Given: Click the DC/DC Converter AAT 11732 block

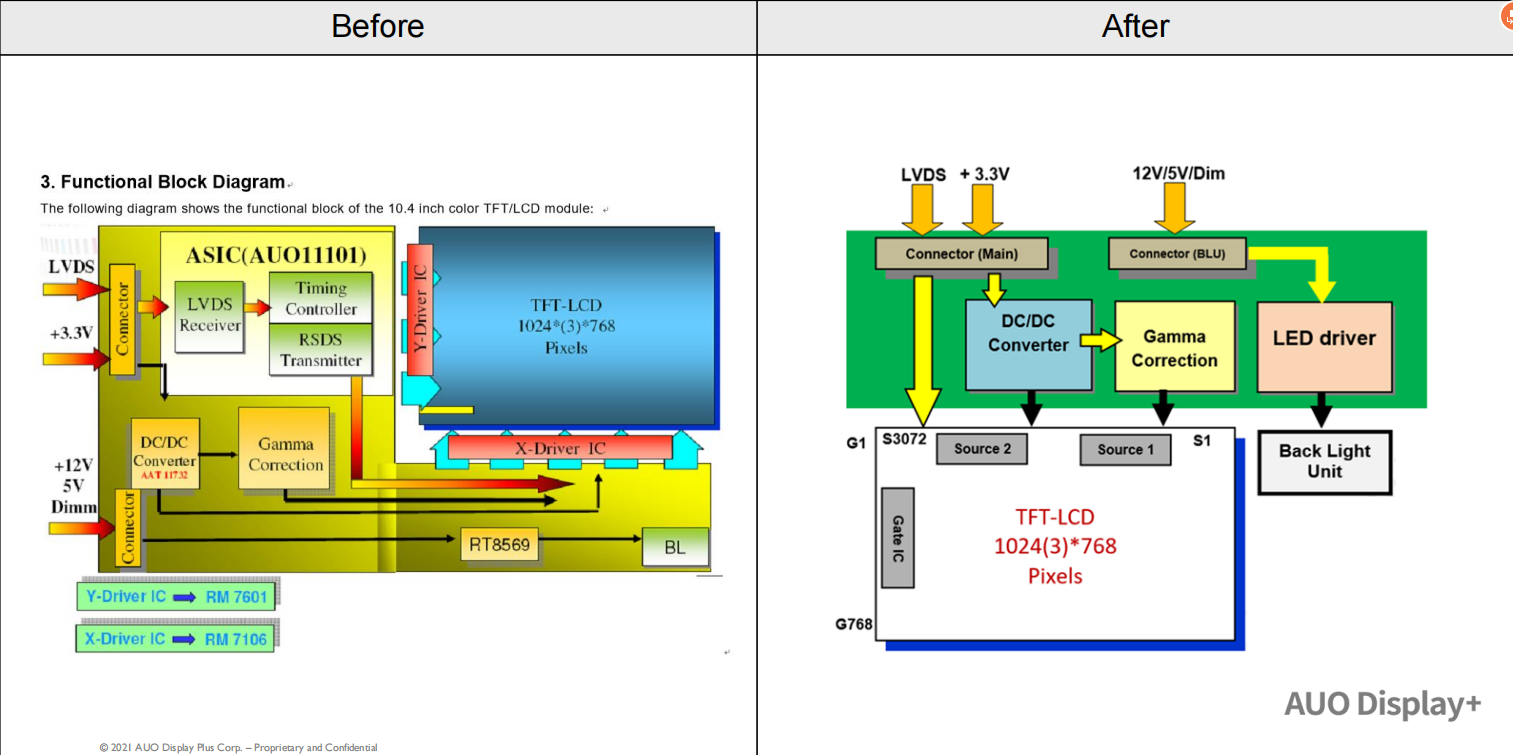Looking at the screenshot, I should click(165, 454).
